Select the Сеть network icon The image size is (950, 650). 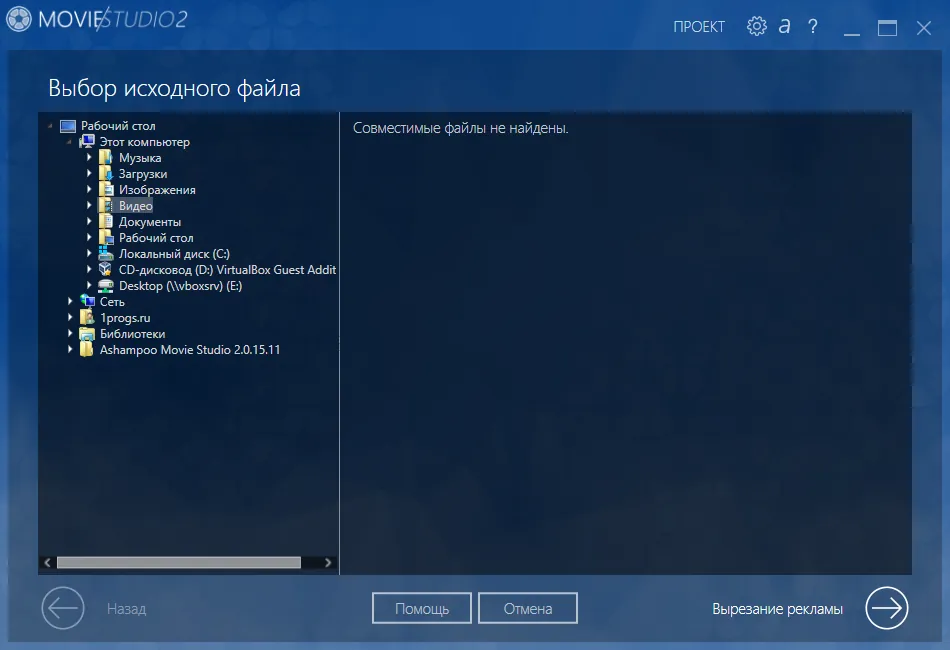87,301
